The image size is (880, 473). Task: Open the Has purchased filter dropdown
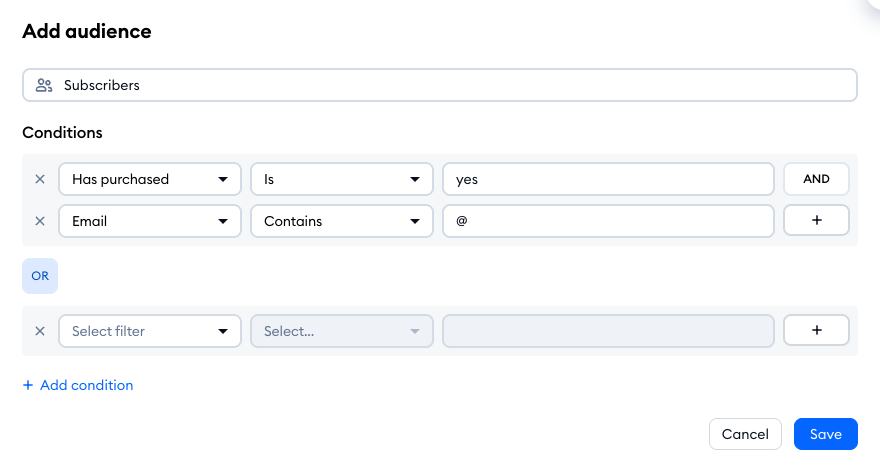[150, 180]
